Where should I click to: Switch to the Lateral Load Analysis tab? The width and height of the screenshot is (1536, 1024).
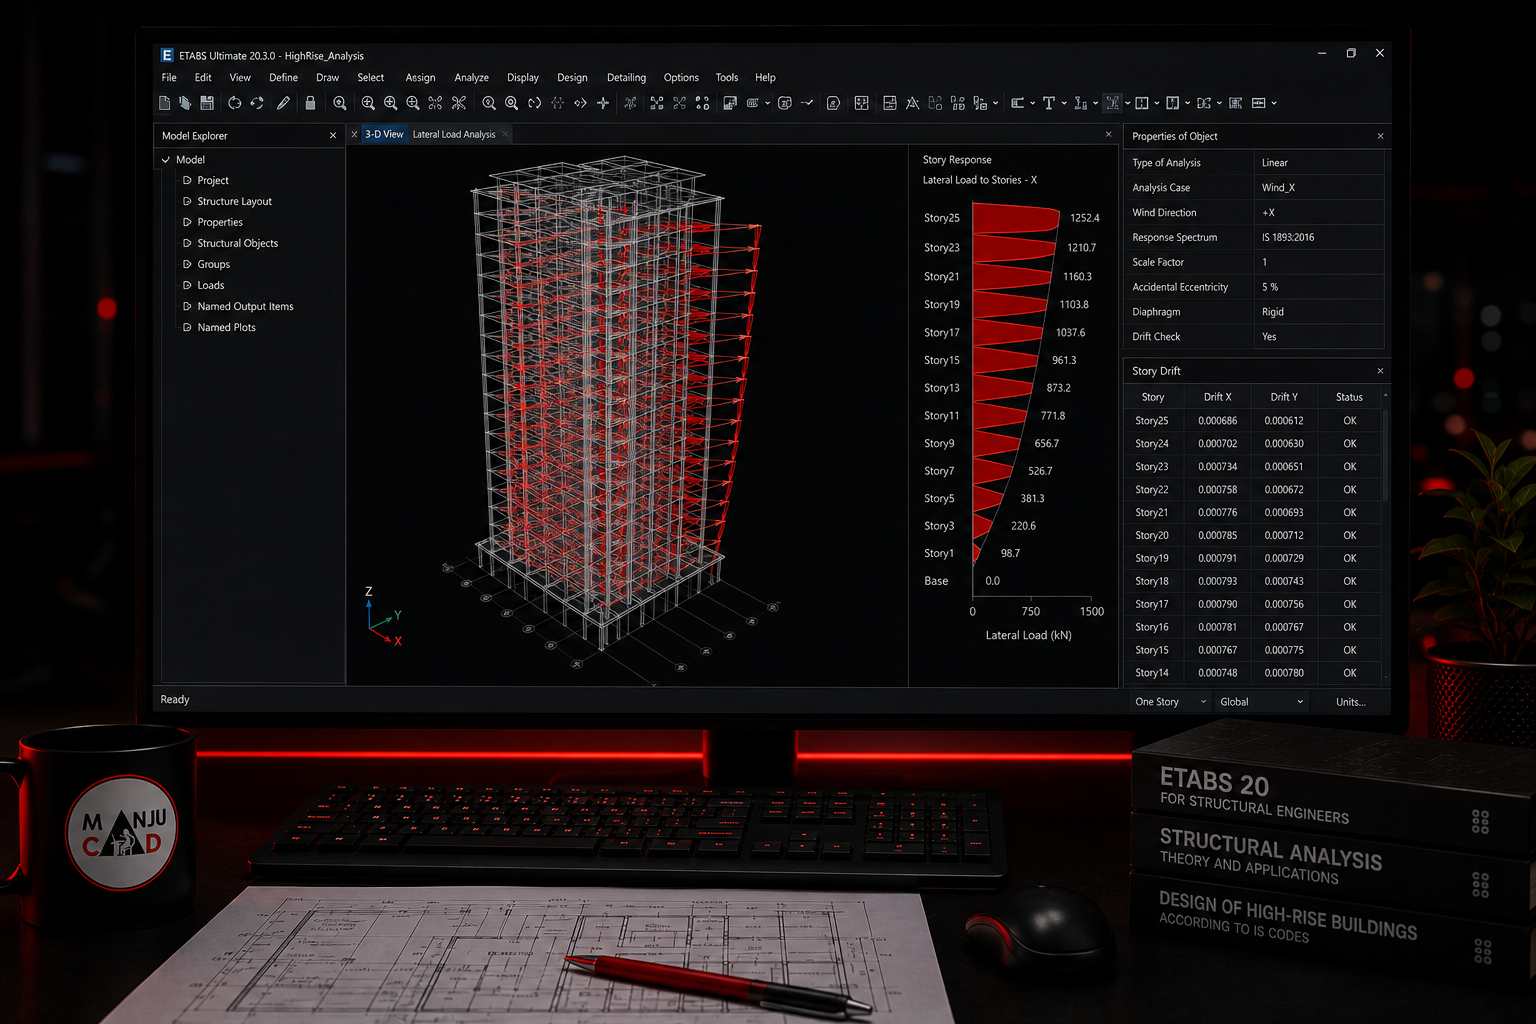coord(454,134)
